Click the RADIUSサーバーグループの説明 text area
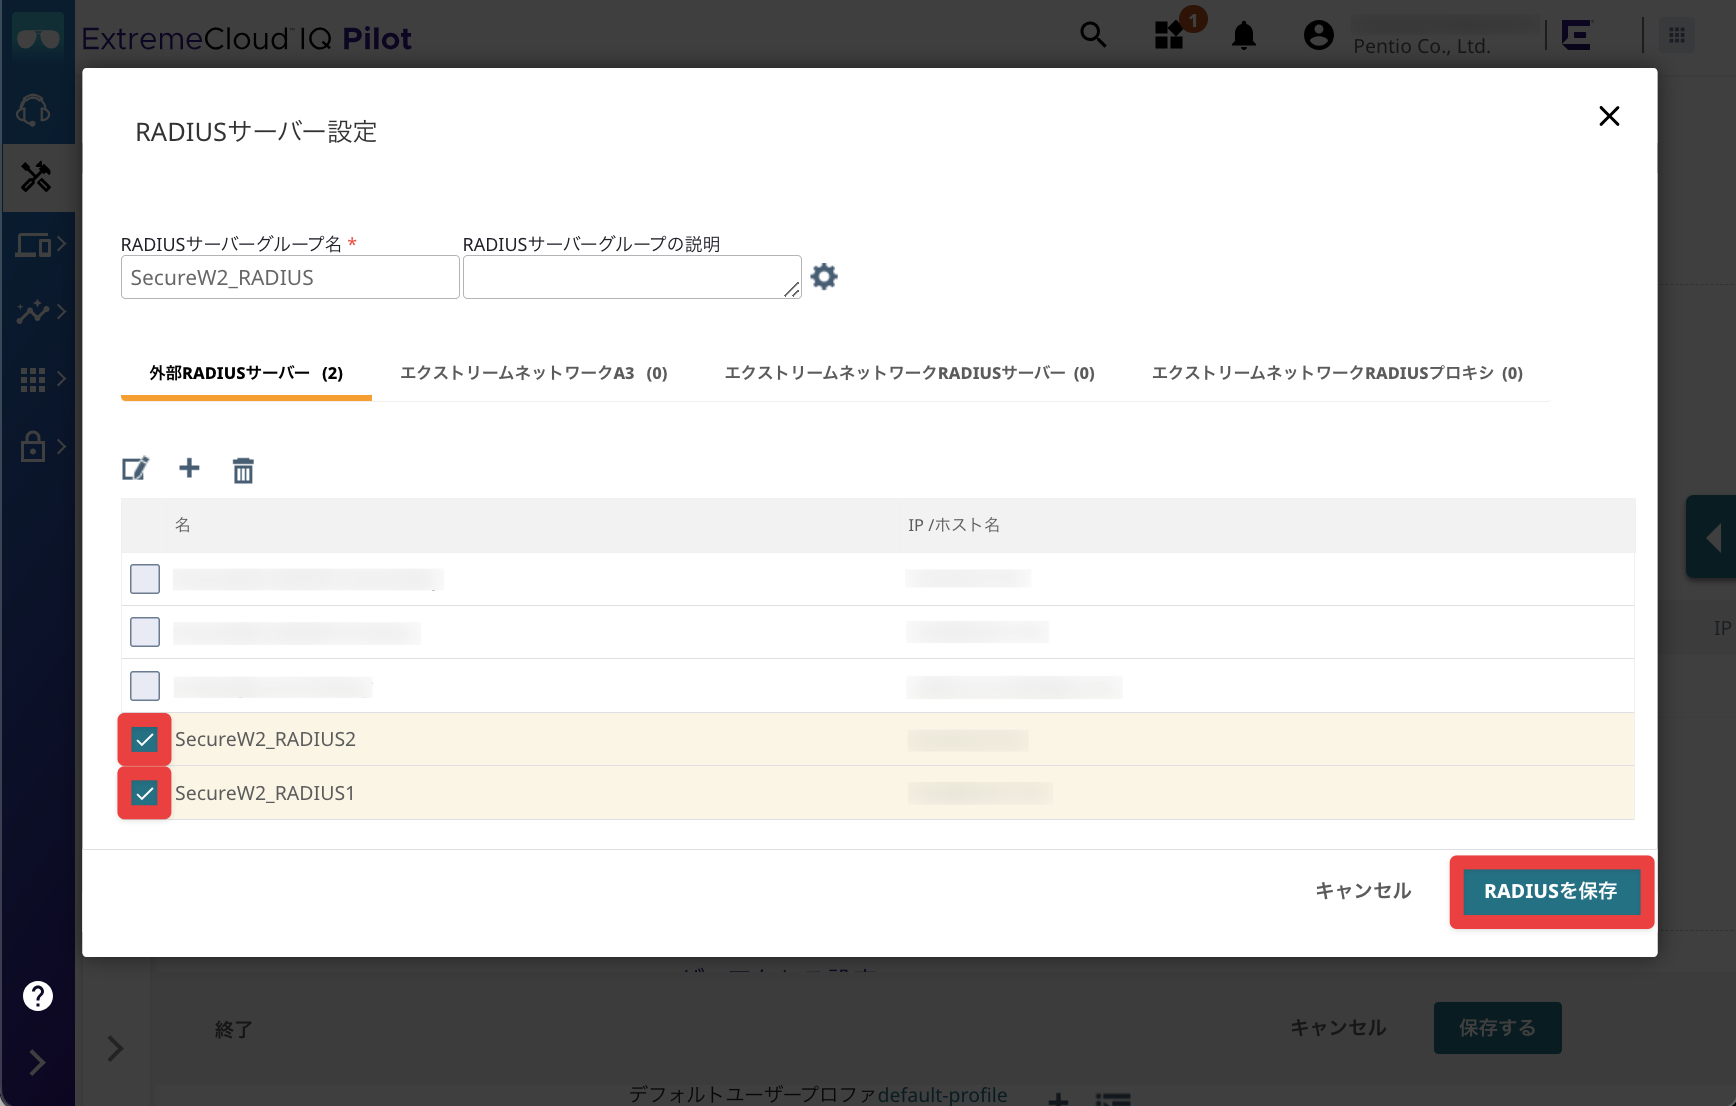This screenshot has width=1736, height=1106. click(x=632, y=277)
